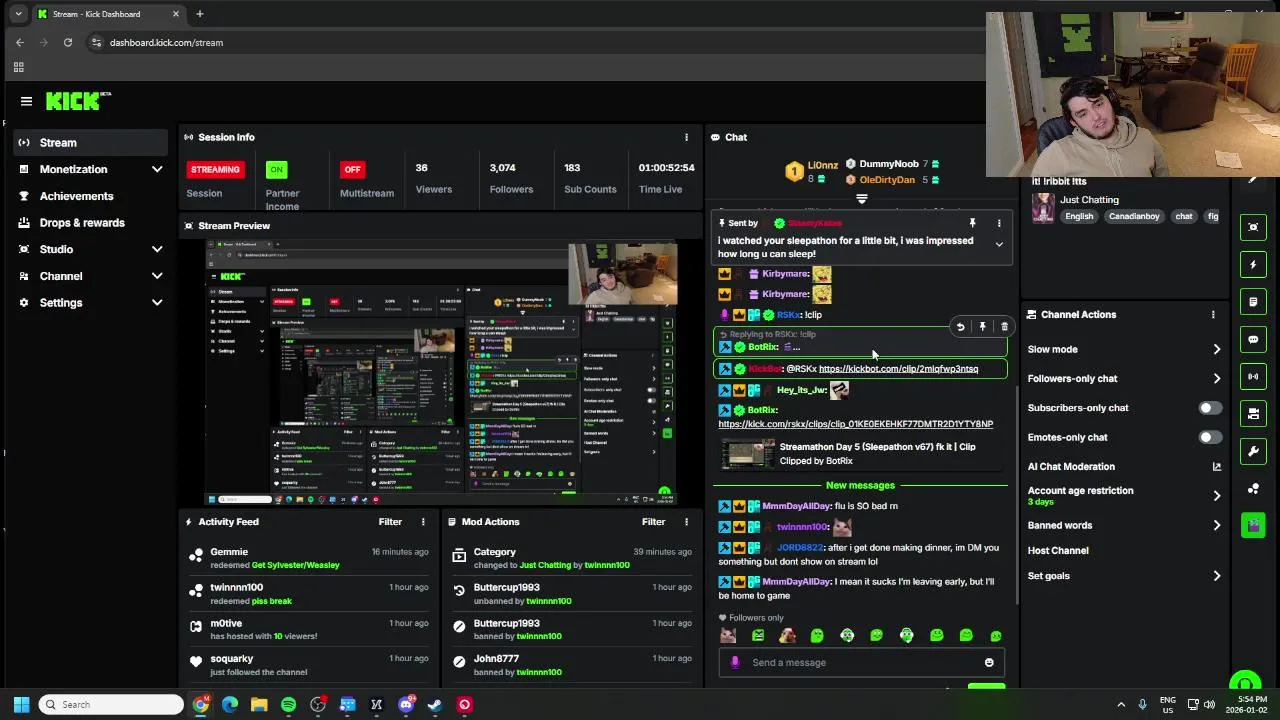Expand the pinned message chevron
Screen dimensions: 1280x720
998,245
